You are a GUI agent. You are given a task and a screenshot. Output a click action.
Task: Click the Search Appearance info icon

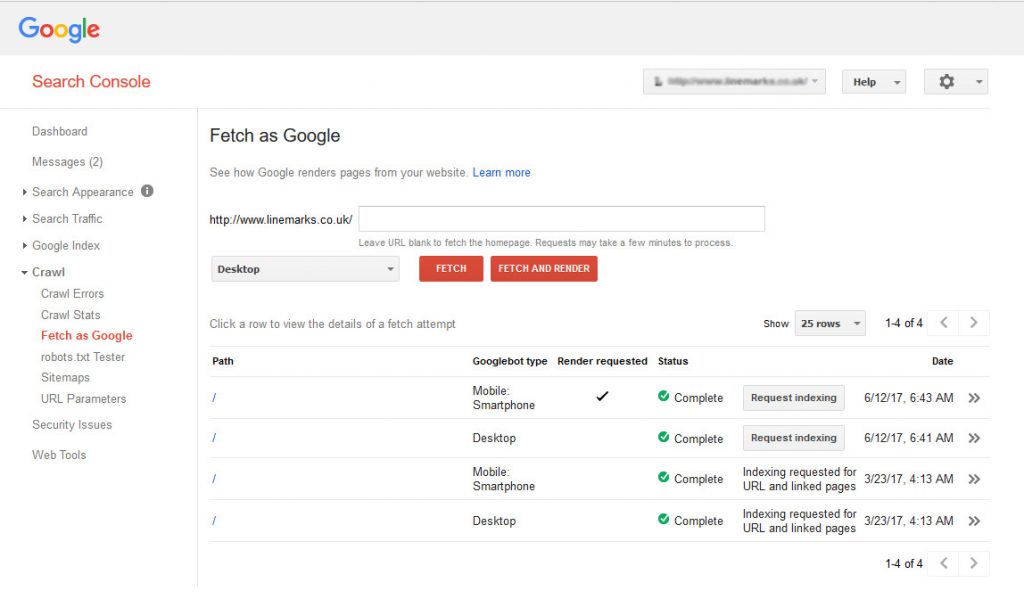tap(147, 191)
